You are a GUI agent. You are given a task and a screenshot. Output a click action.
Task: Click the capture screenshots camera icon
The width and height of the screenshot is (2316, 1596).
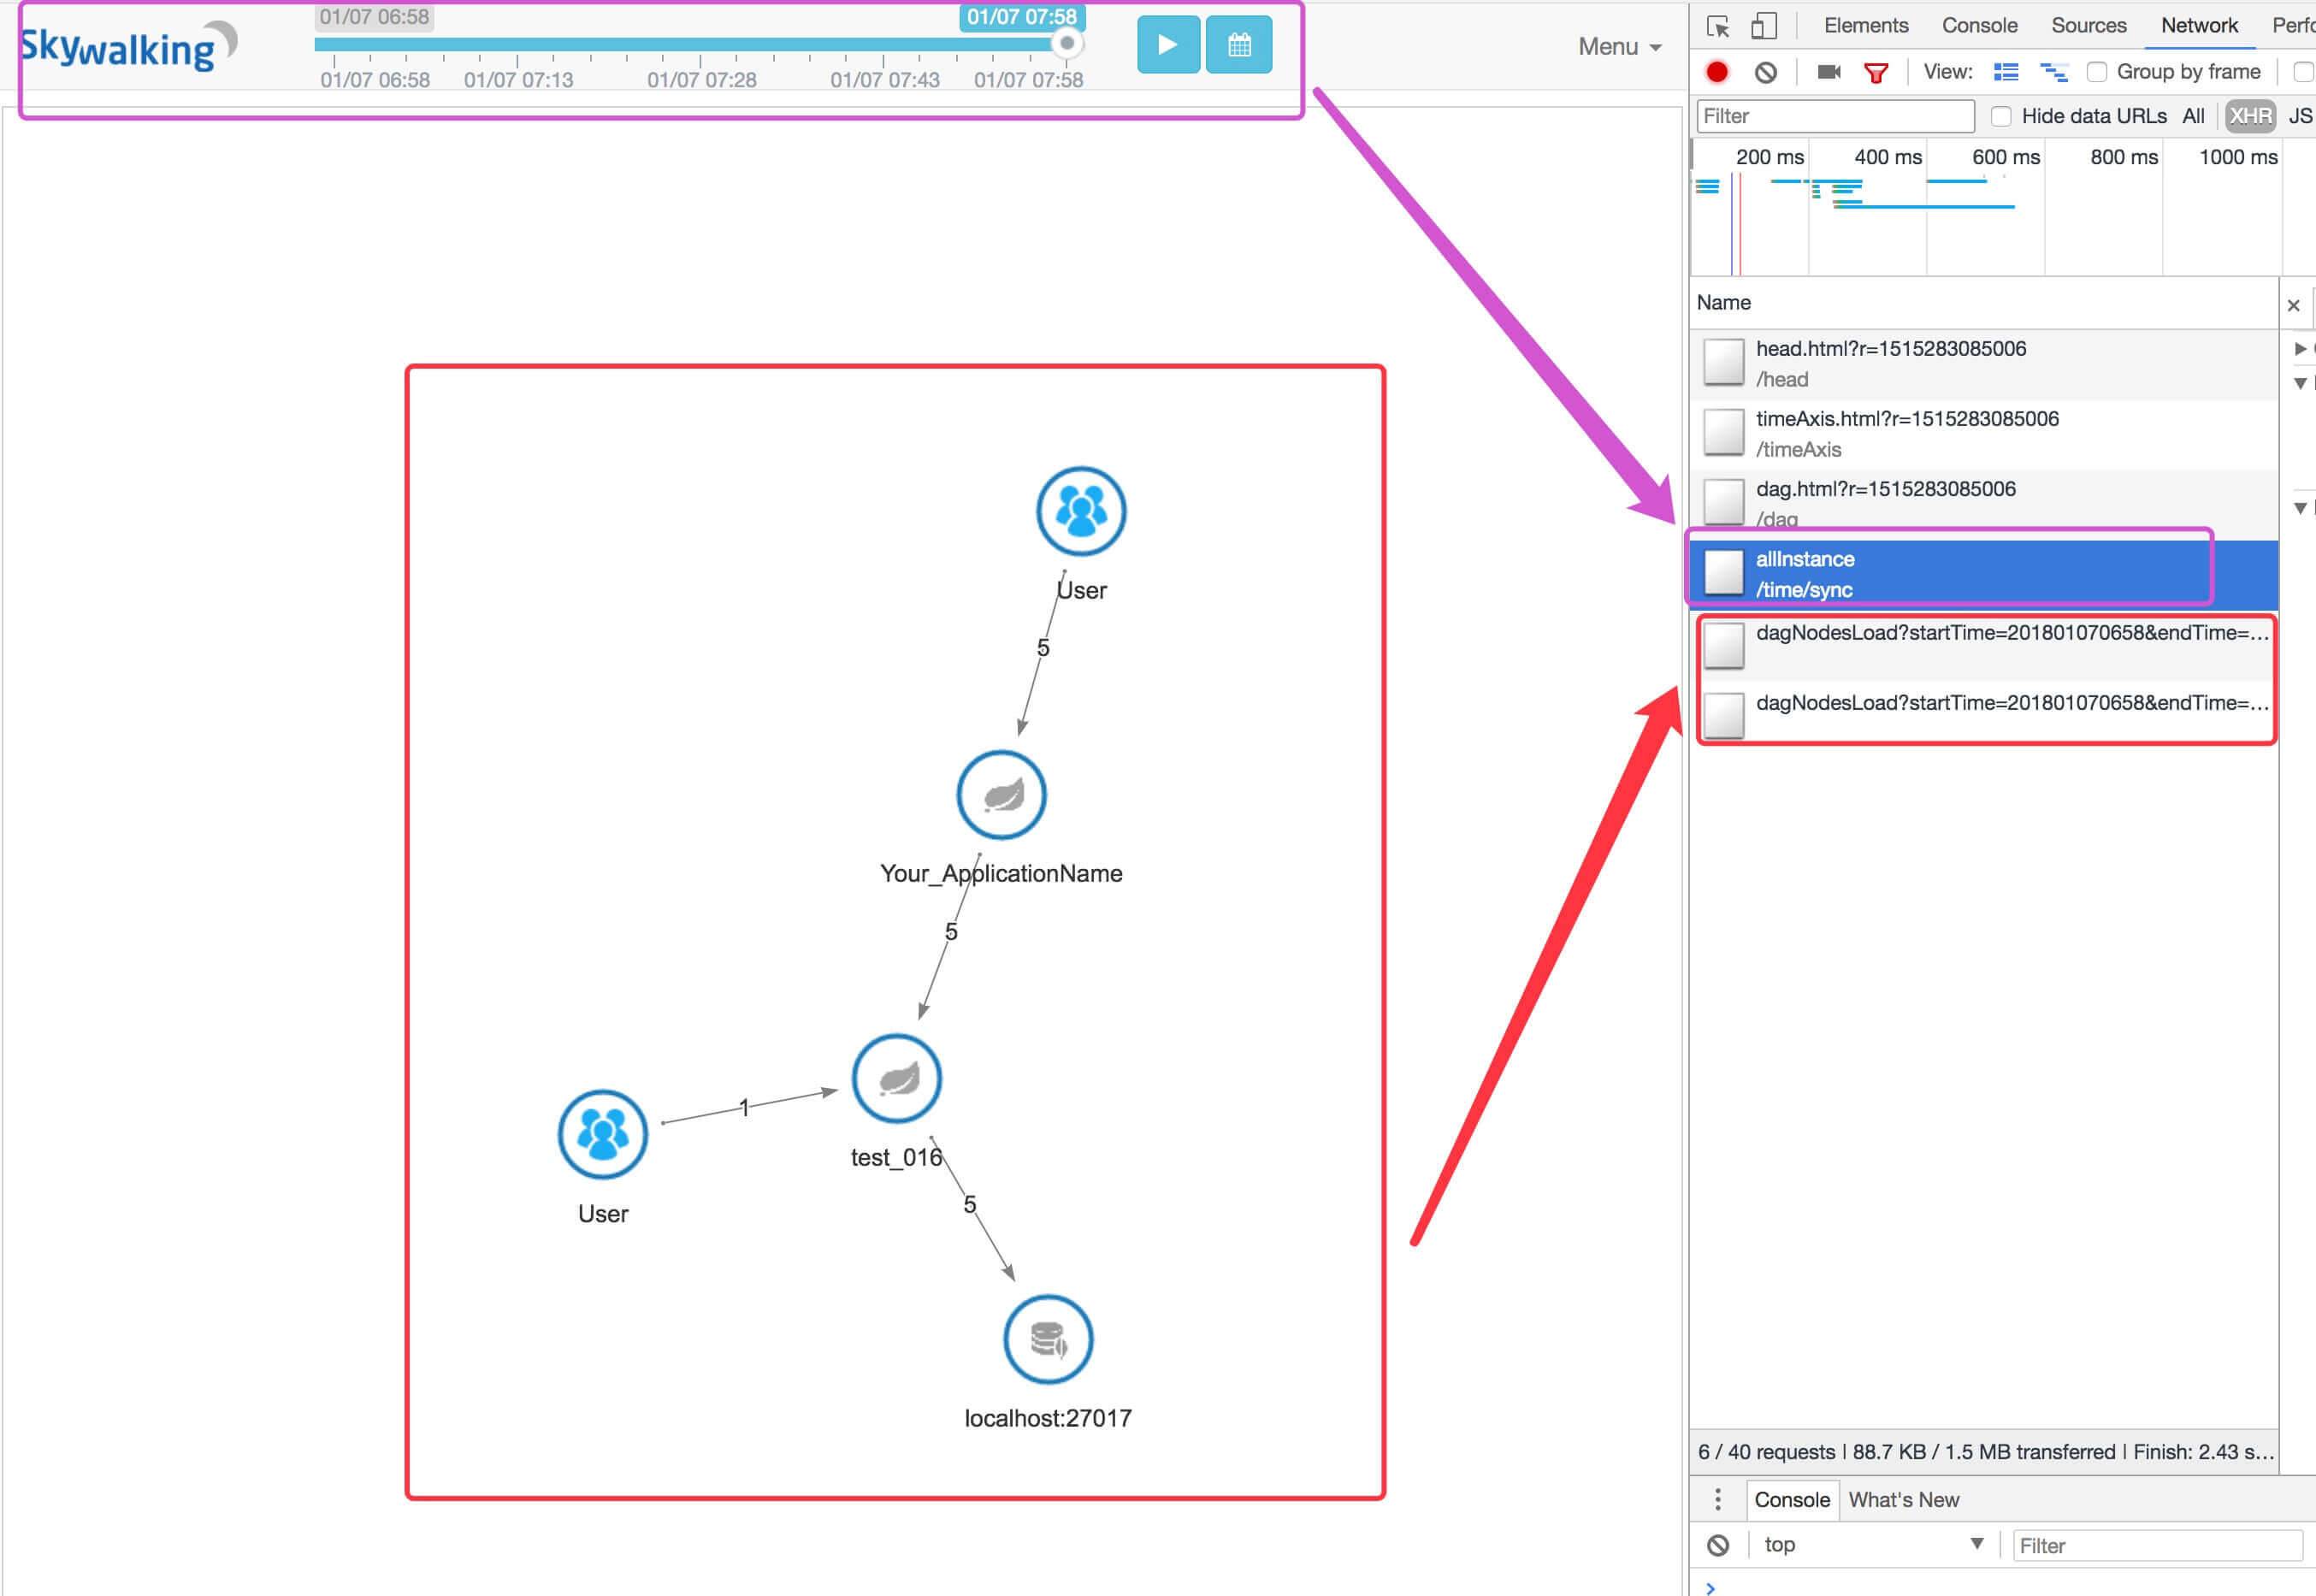coord(1828,72)
